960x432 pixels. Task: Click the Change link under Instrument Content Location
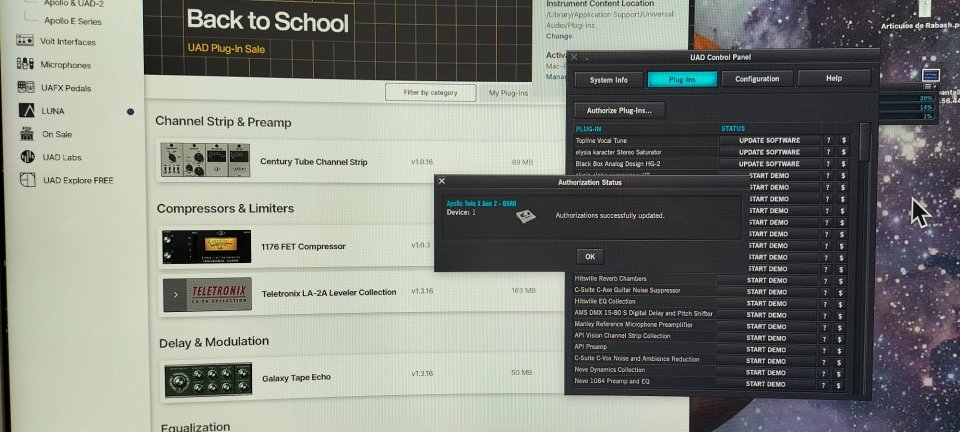point(559,36)
